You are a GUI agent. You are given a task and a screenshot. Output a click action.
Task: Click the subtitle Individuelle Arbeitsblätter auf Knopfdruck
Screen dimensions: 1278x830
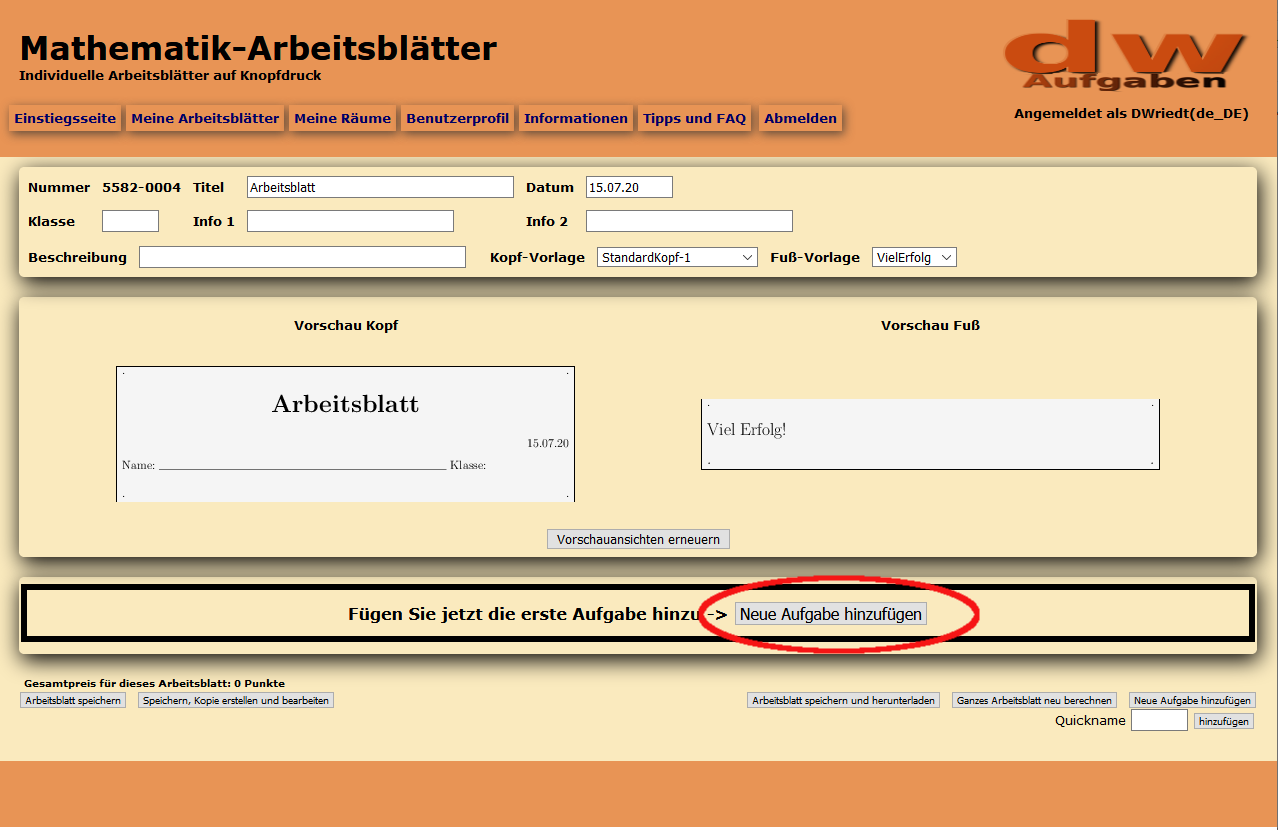(x=170, y=76)
